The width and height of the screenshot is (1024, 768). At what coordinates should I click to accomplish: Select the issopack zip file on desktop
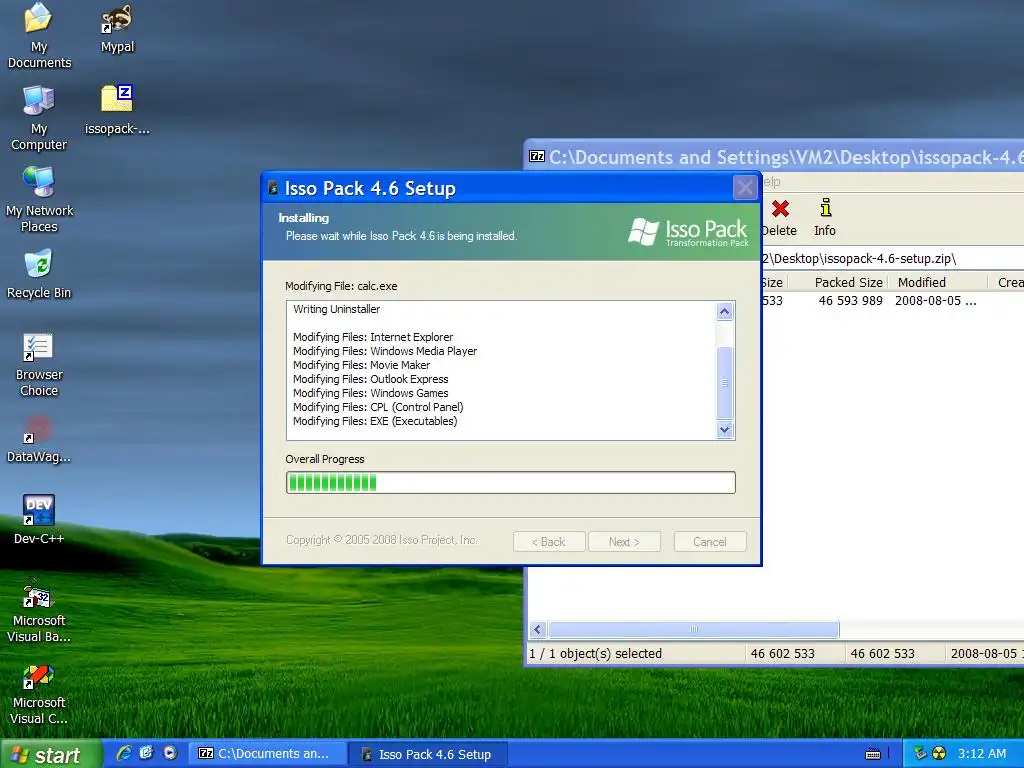click(x=117, y=110)
